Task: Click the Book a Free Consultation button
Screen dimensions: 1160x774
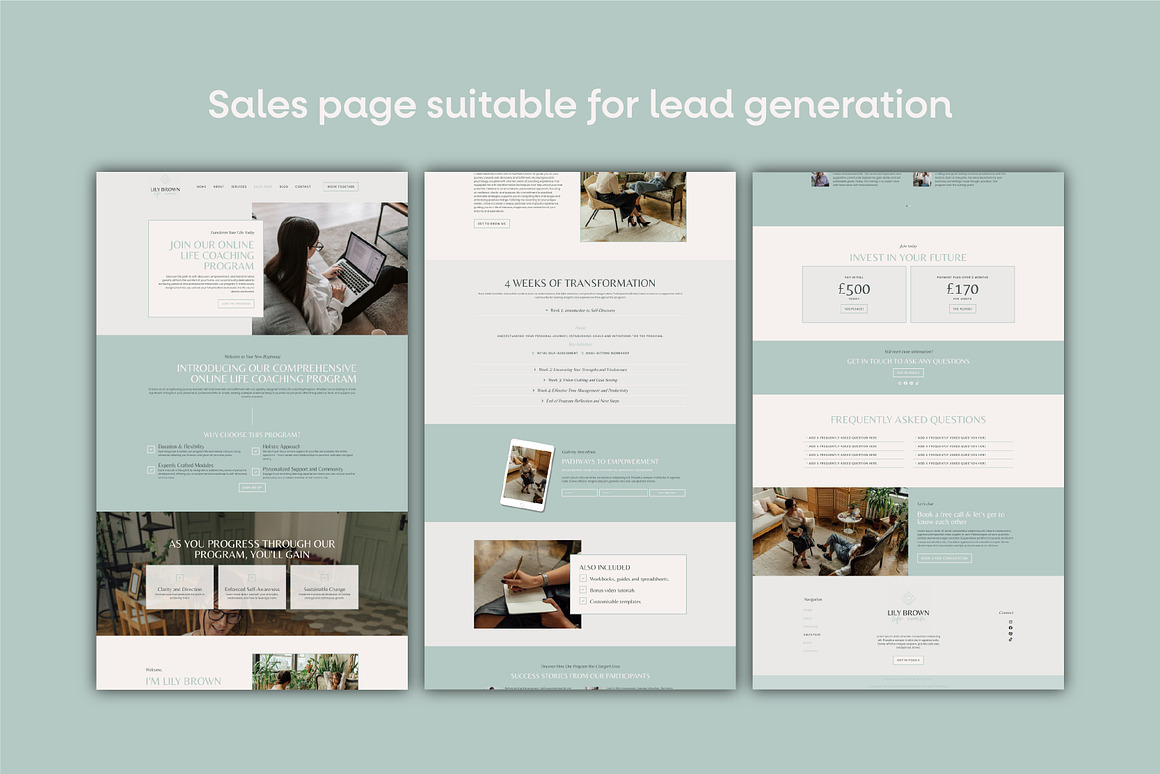Action: coord(944,558)
